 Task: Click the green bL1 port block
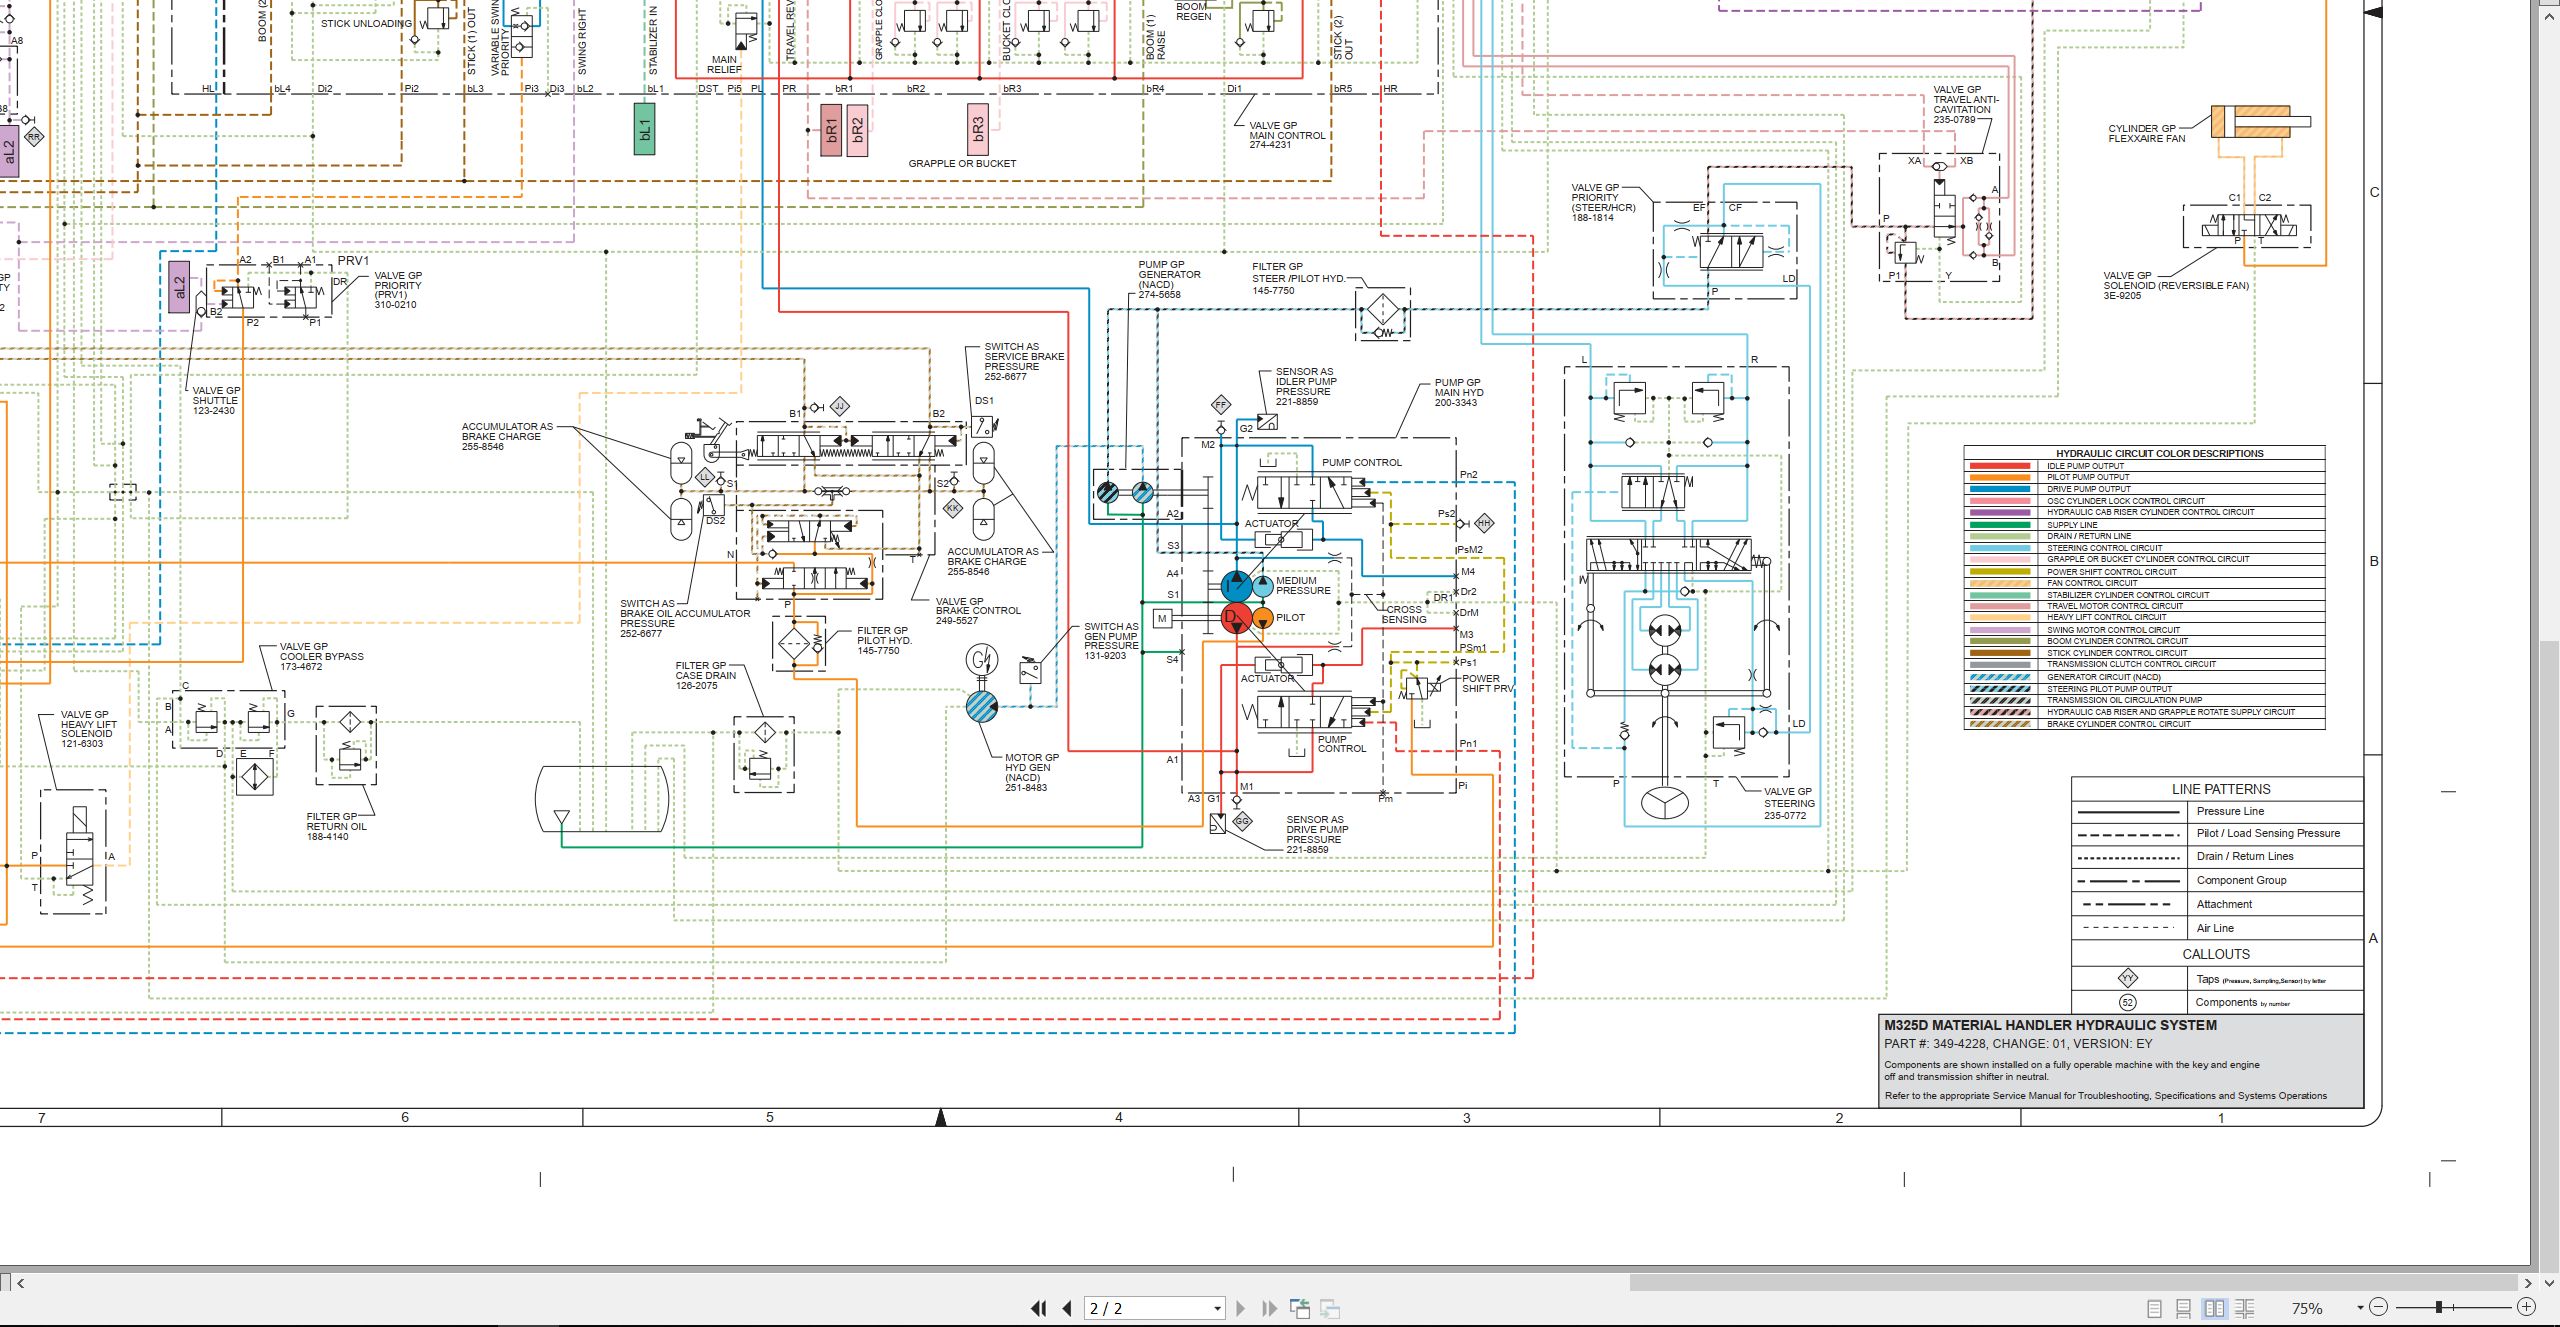(645, 129)
